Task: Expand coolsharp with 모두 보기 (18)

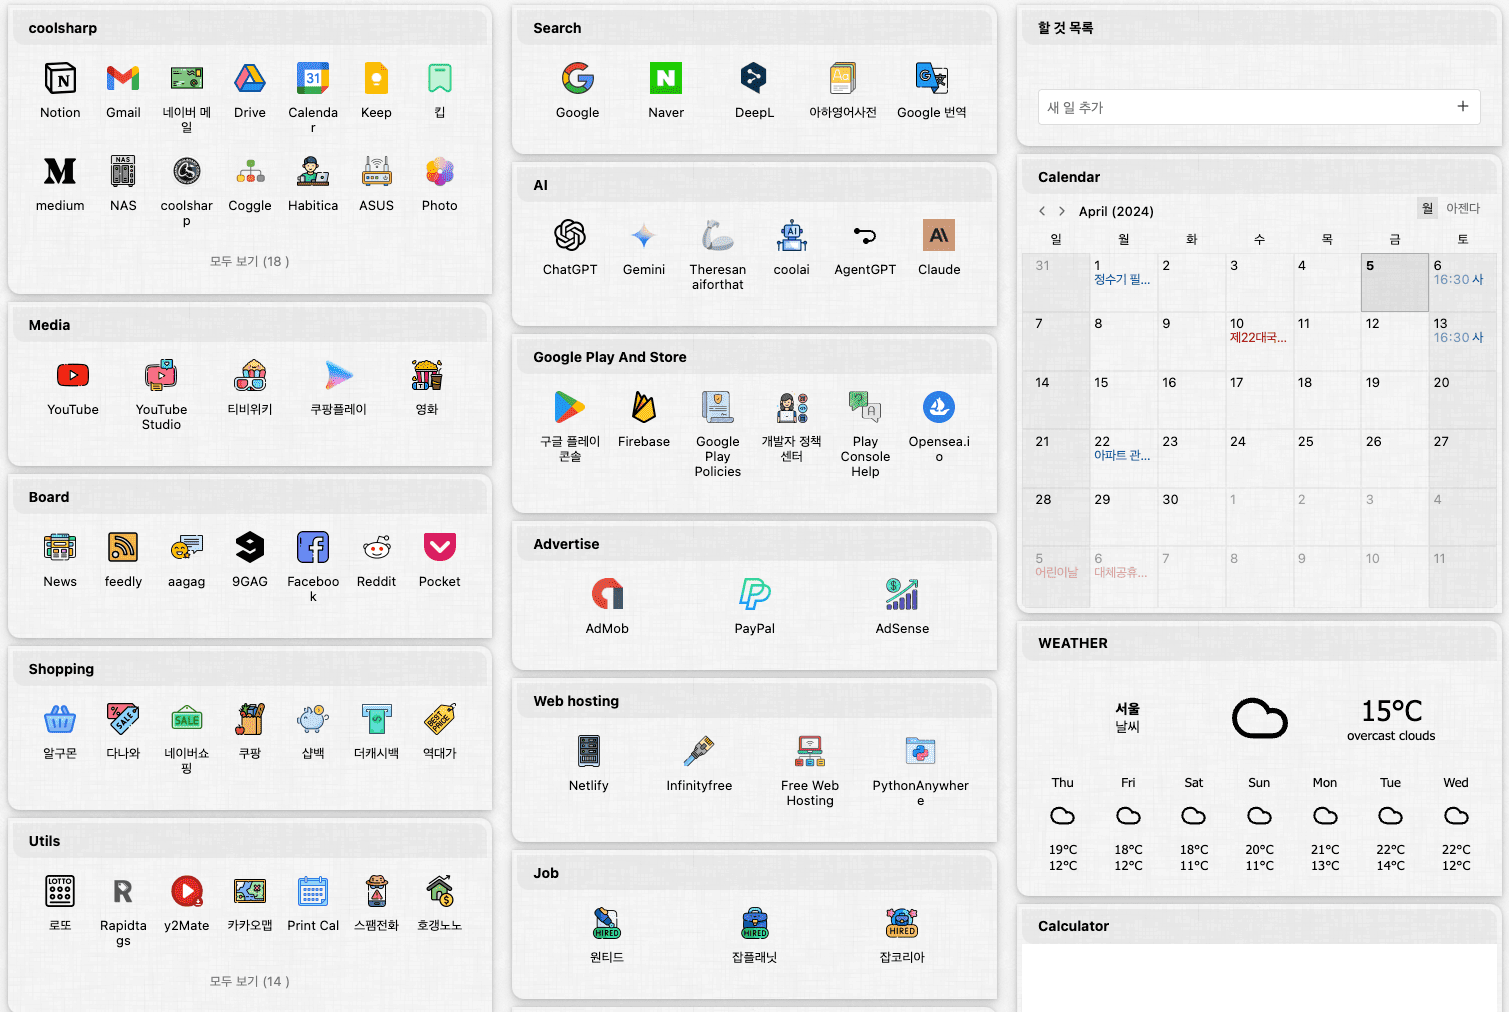Action: coord(249,261)
